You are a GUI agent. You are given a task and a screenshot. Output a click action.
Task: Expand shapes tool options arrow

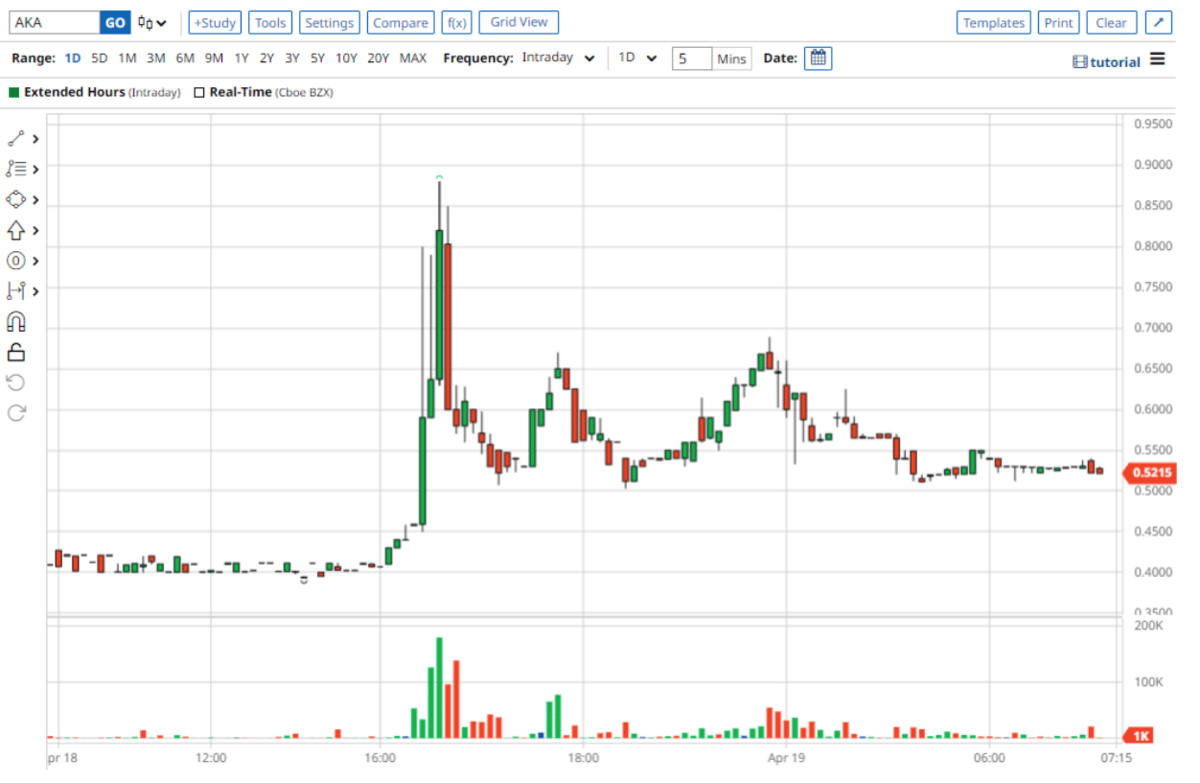pos(36,200)
